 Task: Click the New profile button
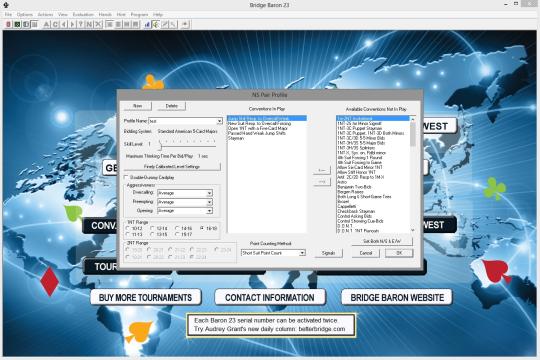(x=137, y=106)
